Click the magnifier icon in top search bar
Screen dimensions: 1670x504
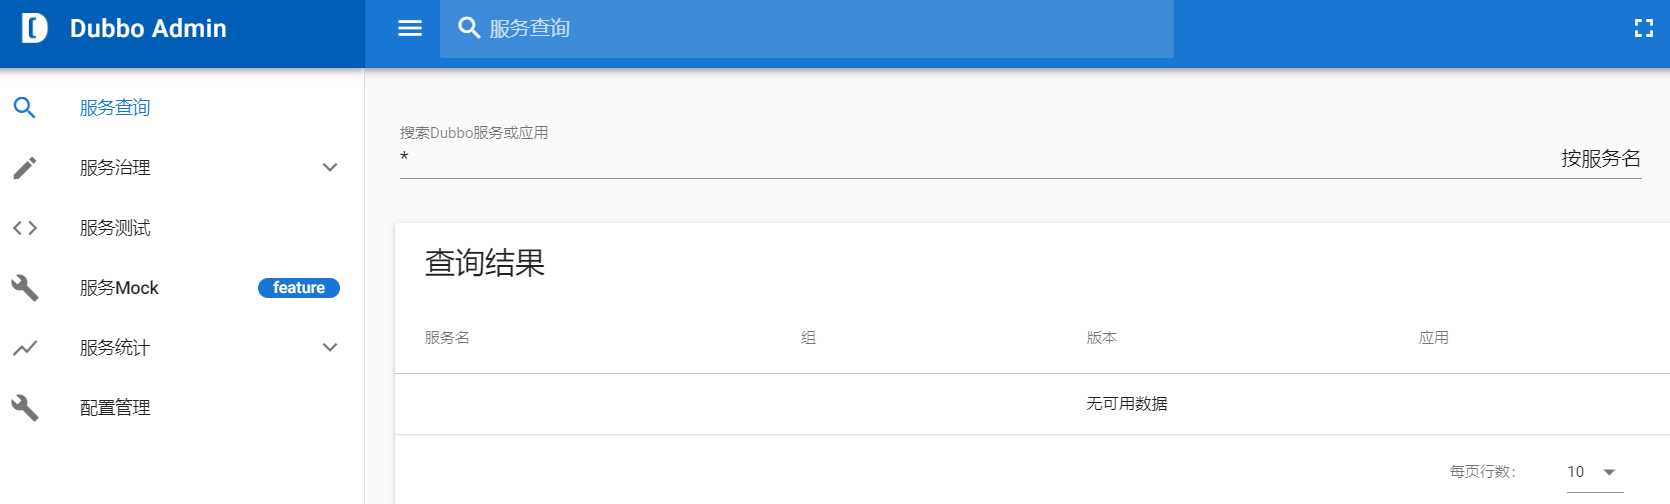[469, 28]
